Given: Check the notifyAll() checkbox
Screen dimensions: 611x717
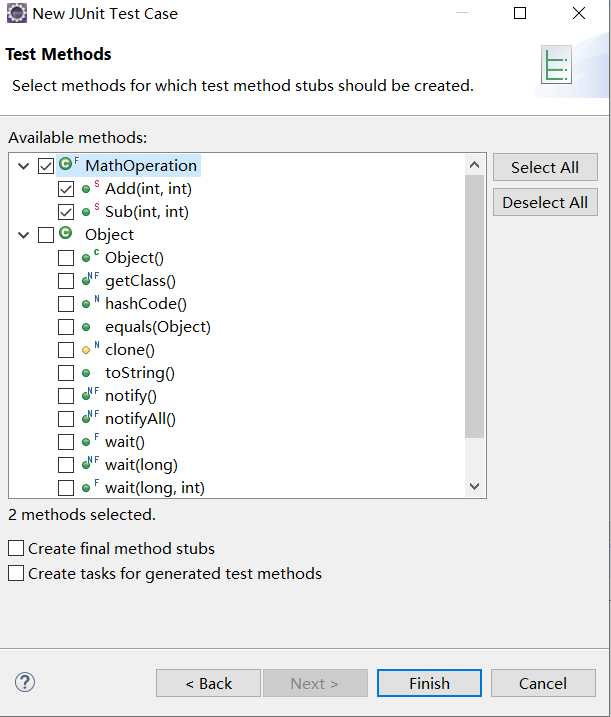Looking at the screenshot, I should [66, 418].
